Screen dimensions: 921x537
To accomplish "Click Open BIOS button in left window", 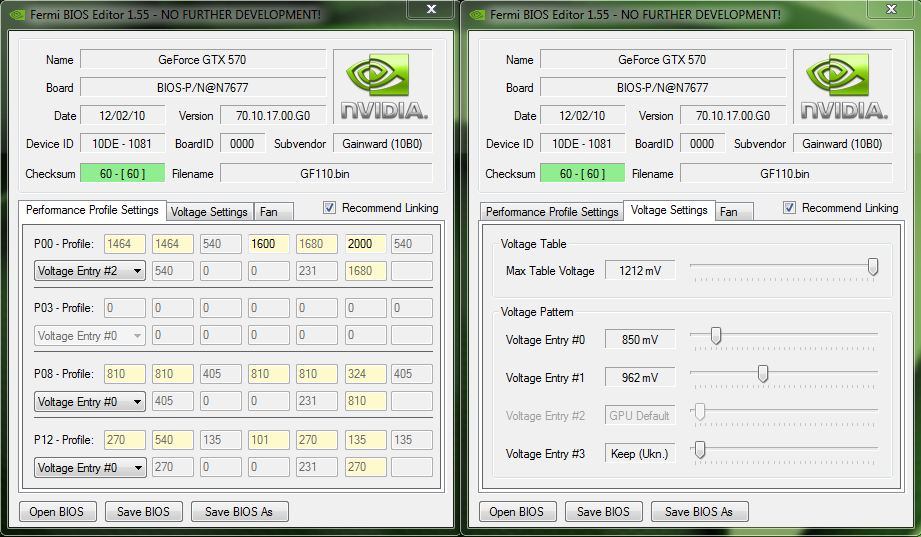I will pos(57,512).
